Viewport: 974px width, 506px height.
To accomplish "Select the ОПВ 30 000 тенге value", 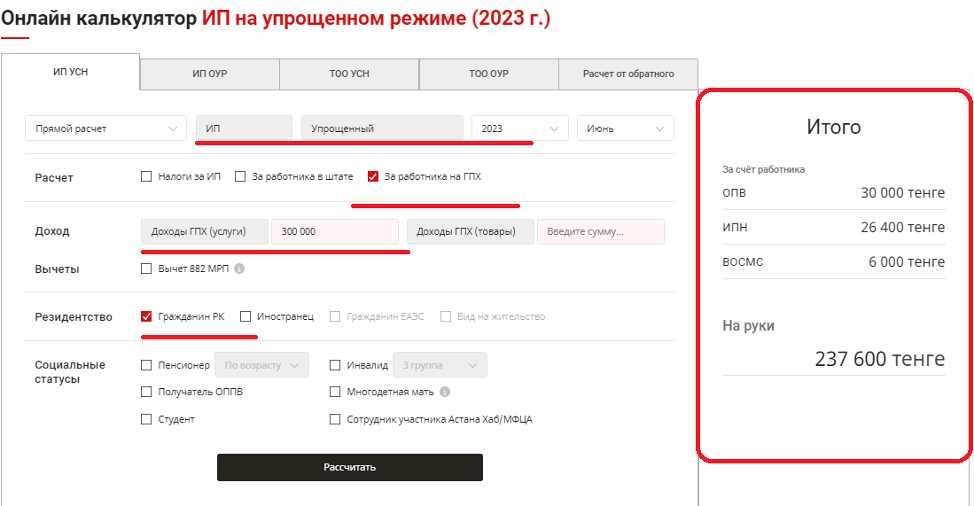I will point(903,193).
